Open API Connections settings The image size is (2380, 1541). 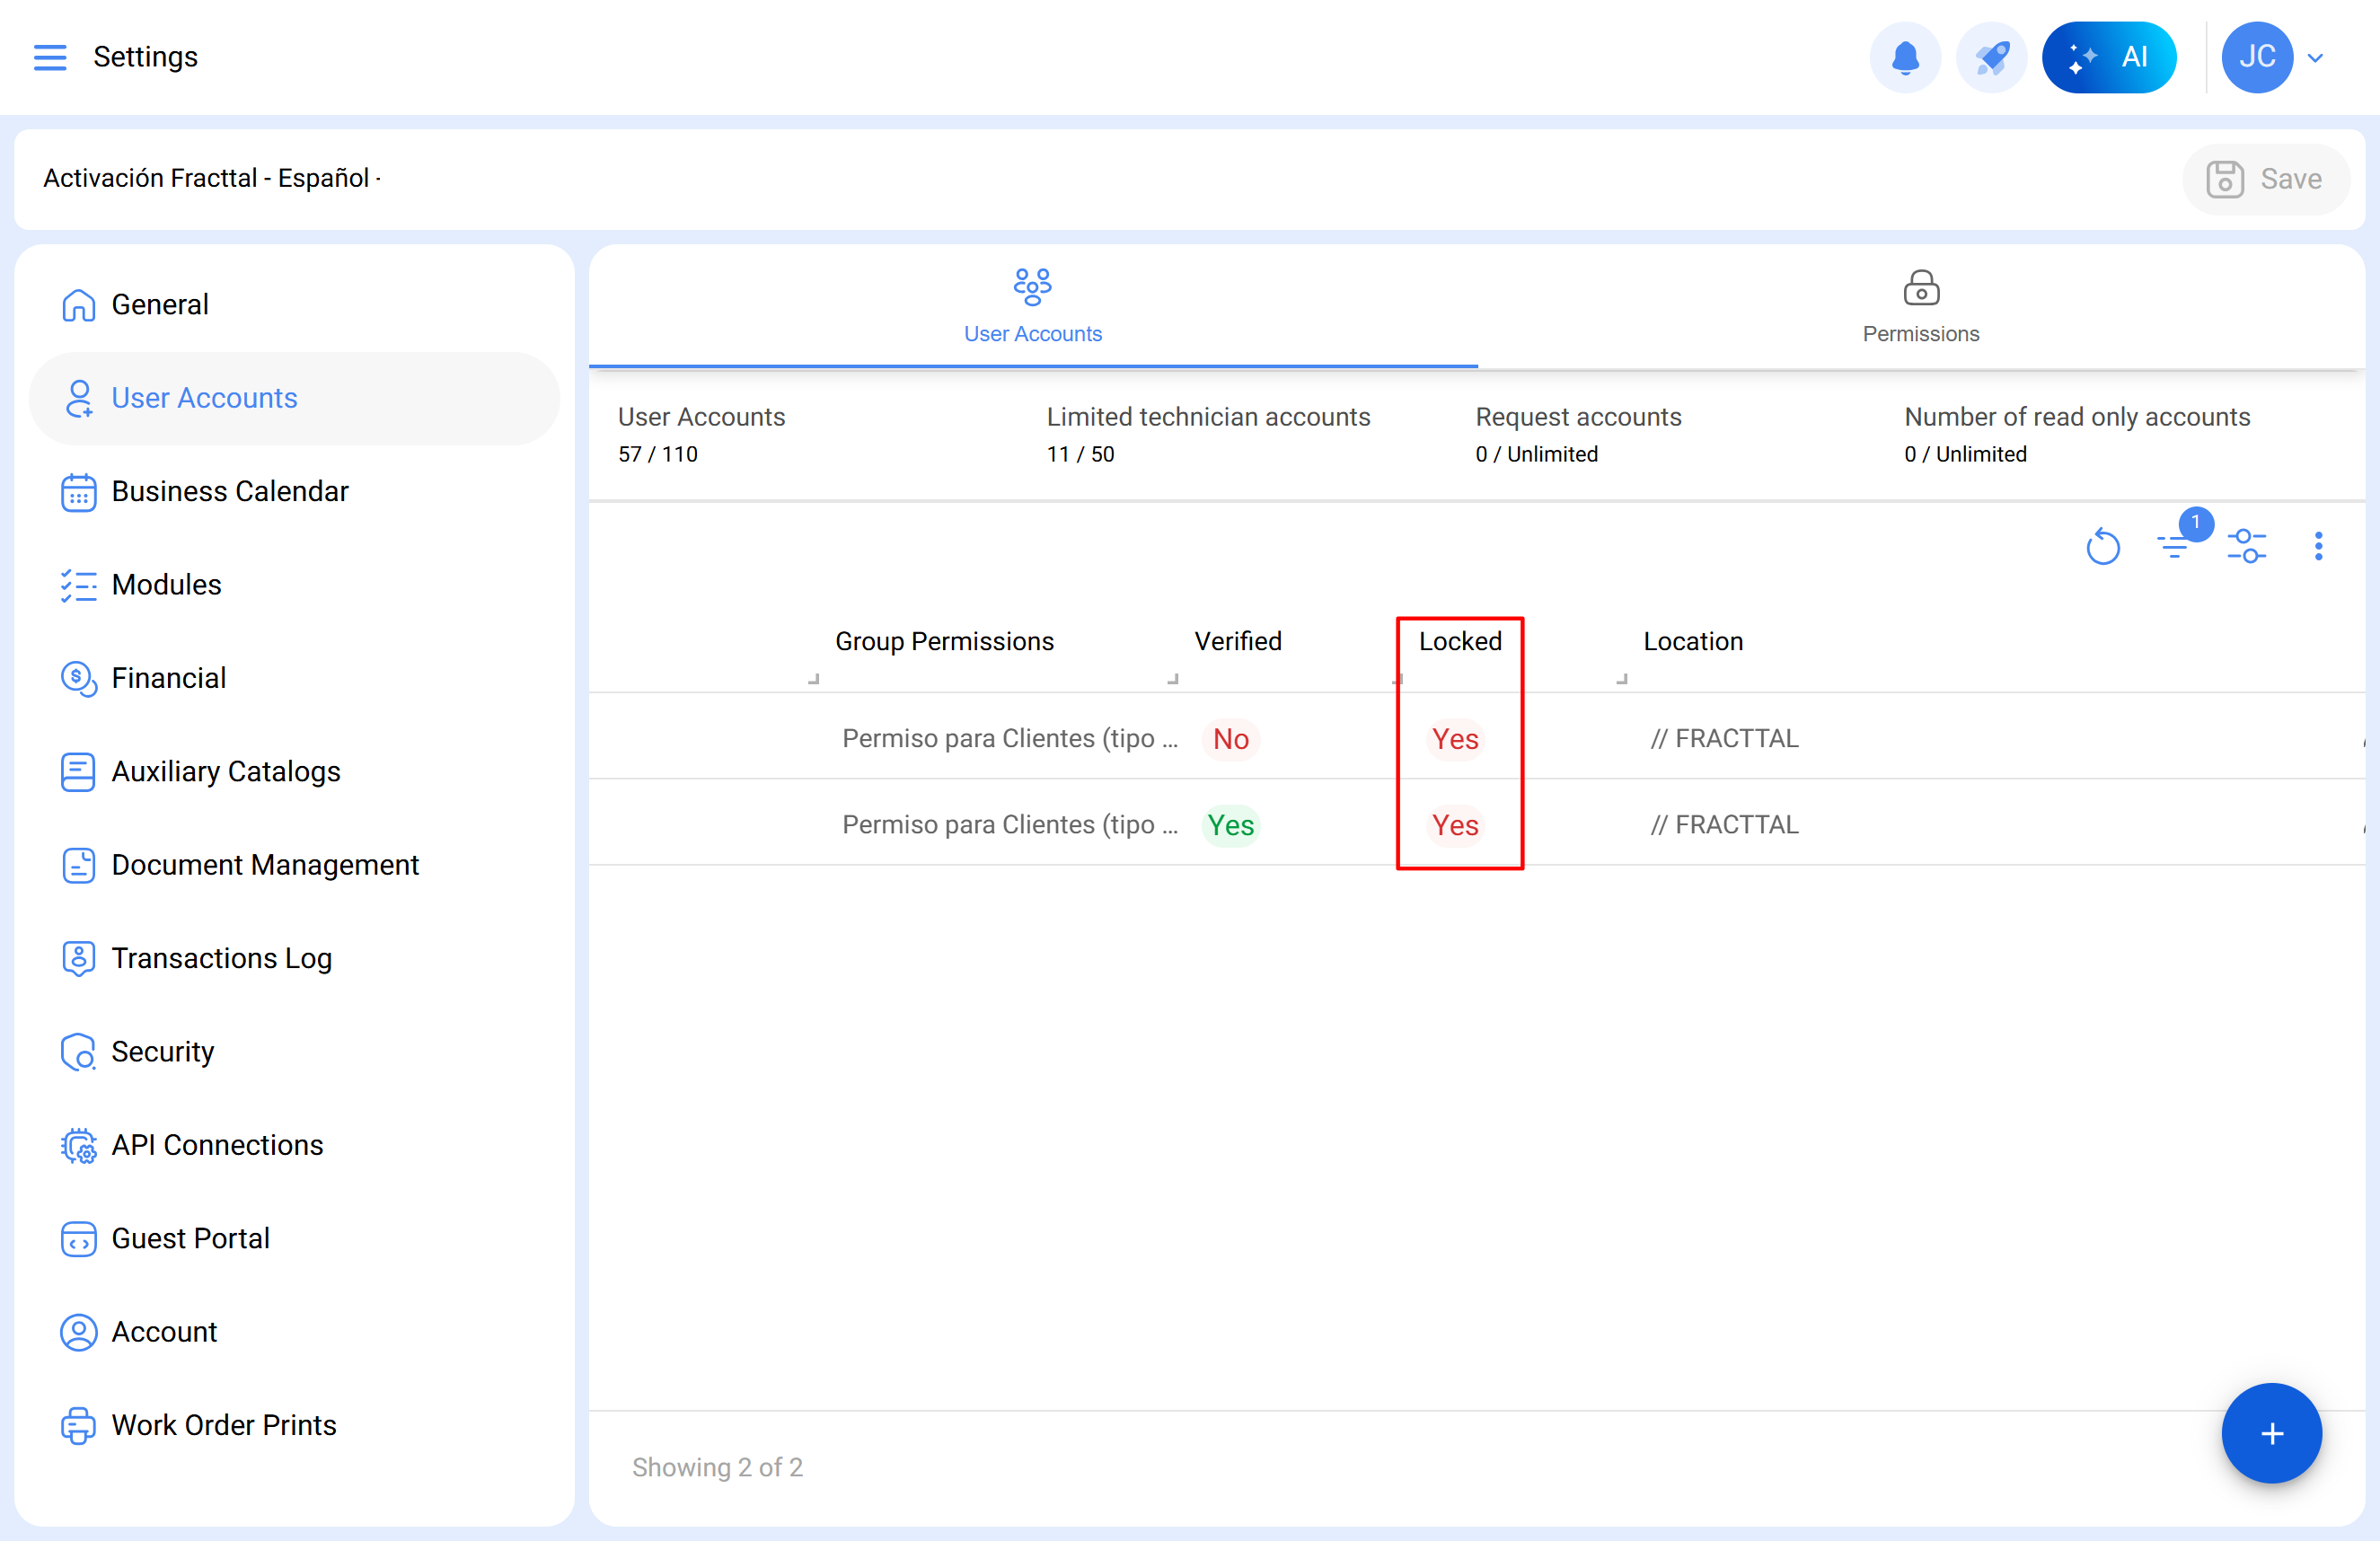217,1144
